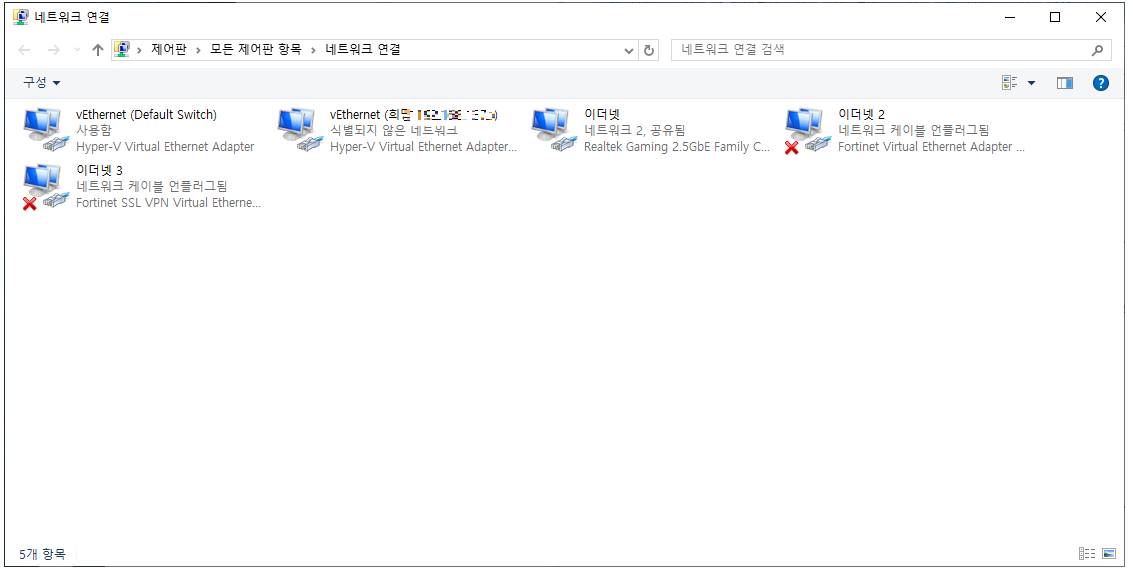Open the 구성 organize menu
1133x569 pixels.
(x=41, y=82)
